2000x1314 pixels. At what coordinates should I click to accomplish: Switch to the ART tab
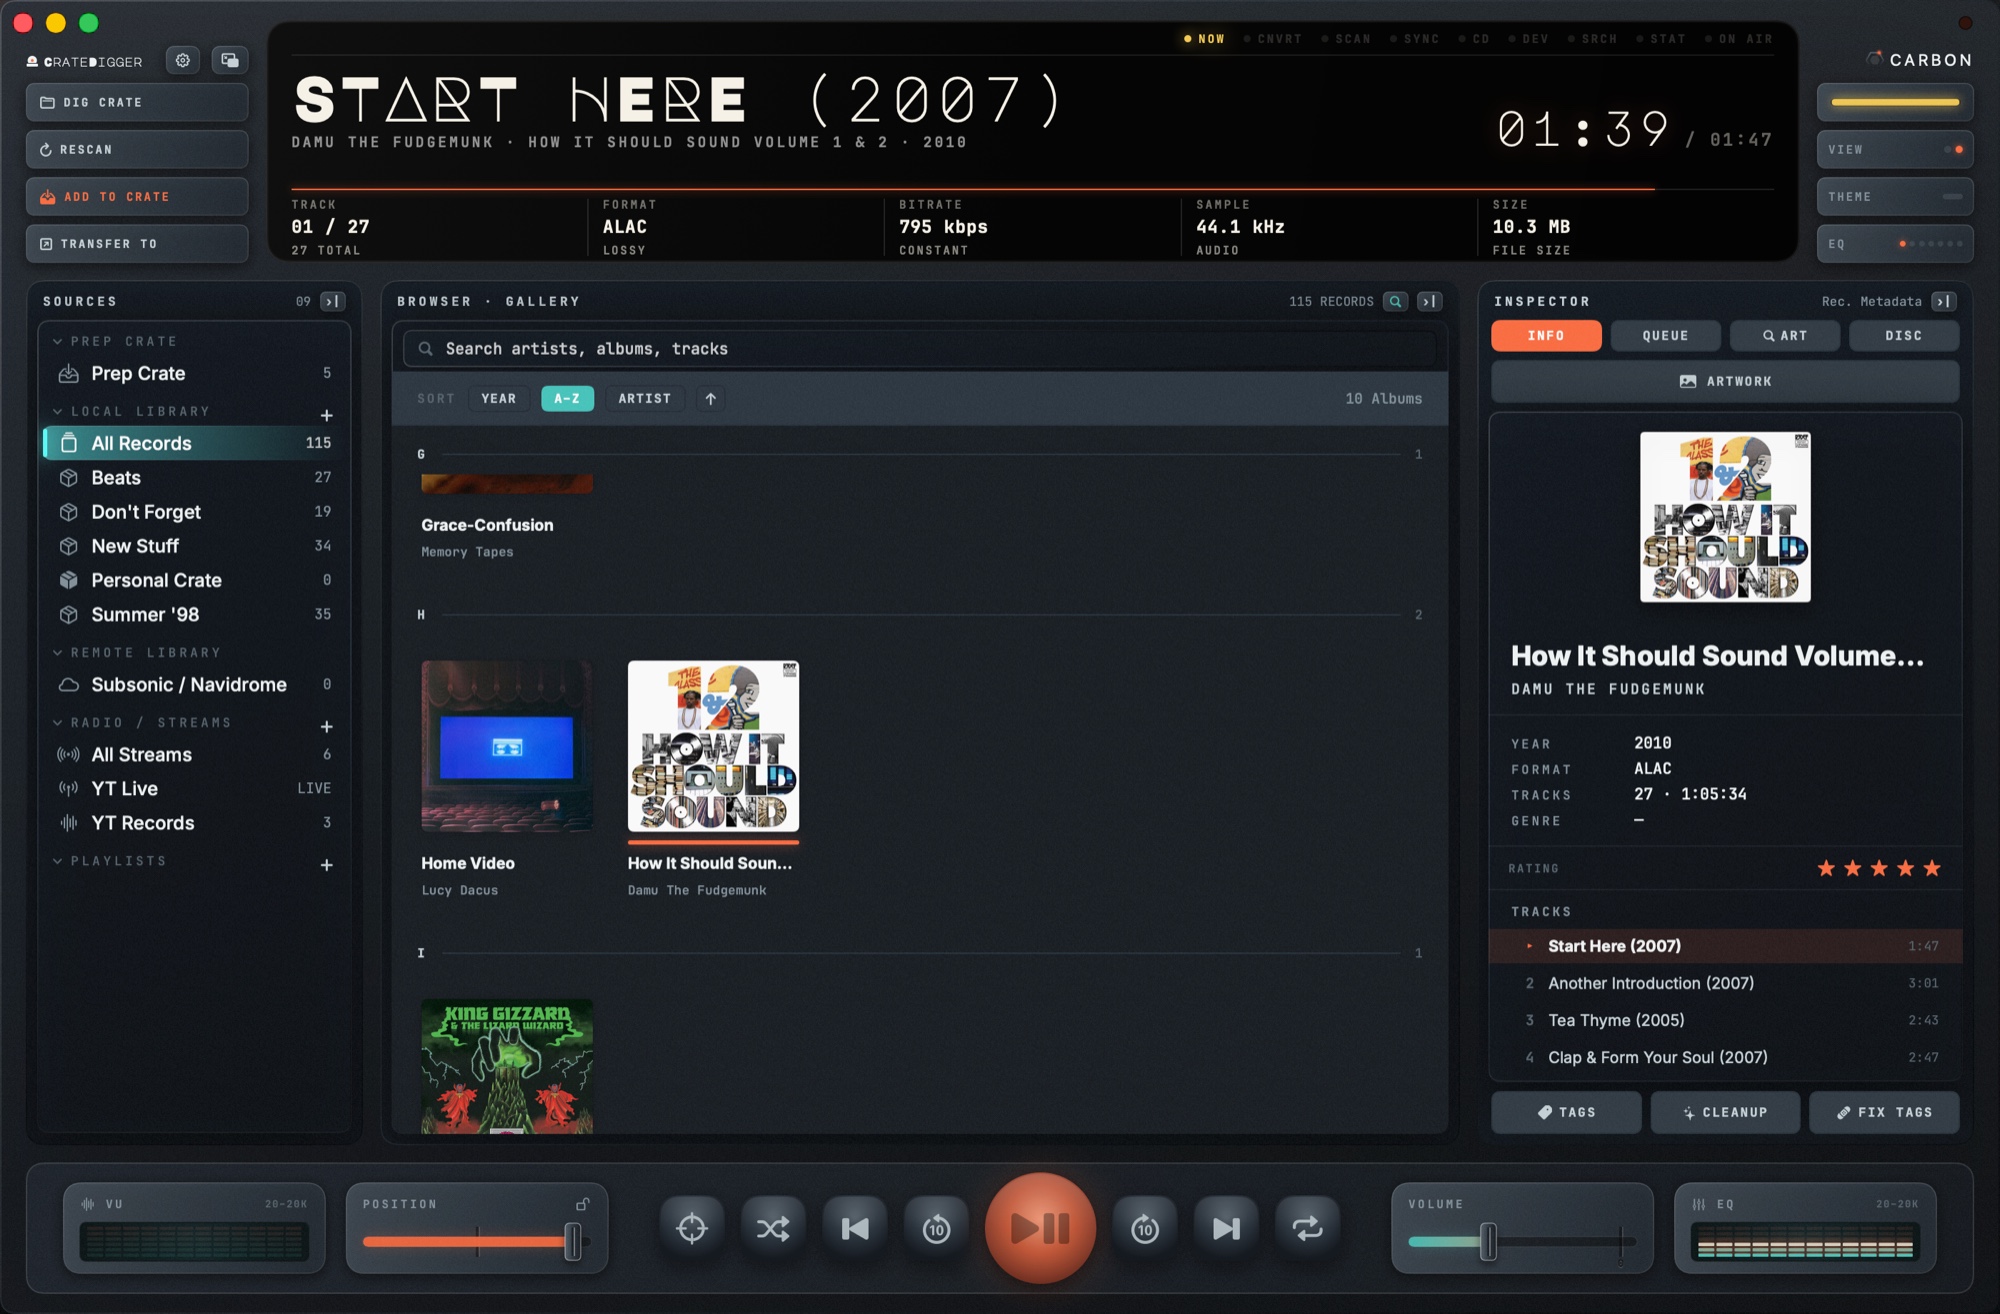tap(1785, 336)
